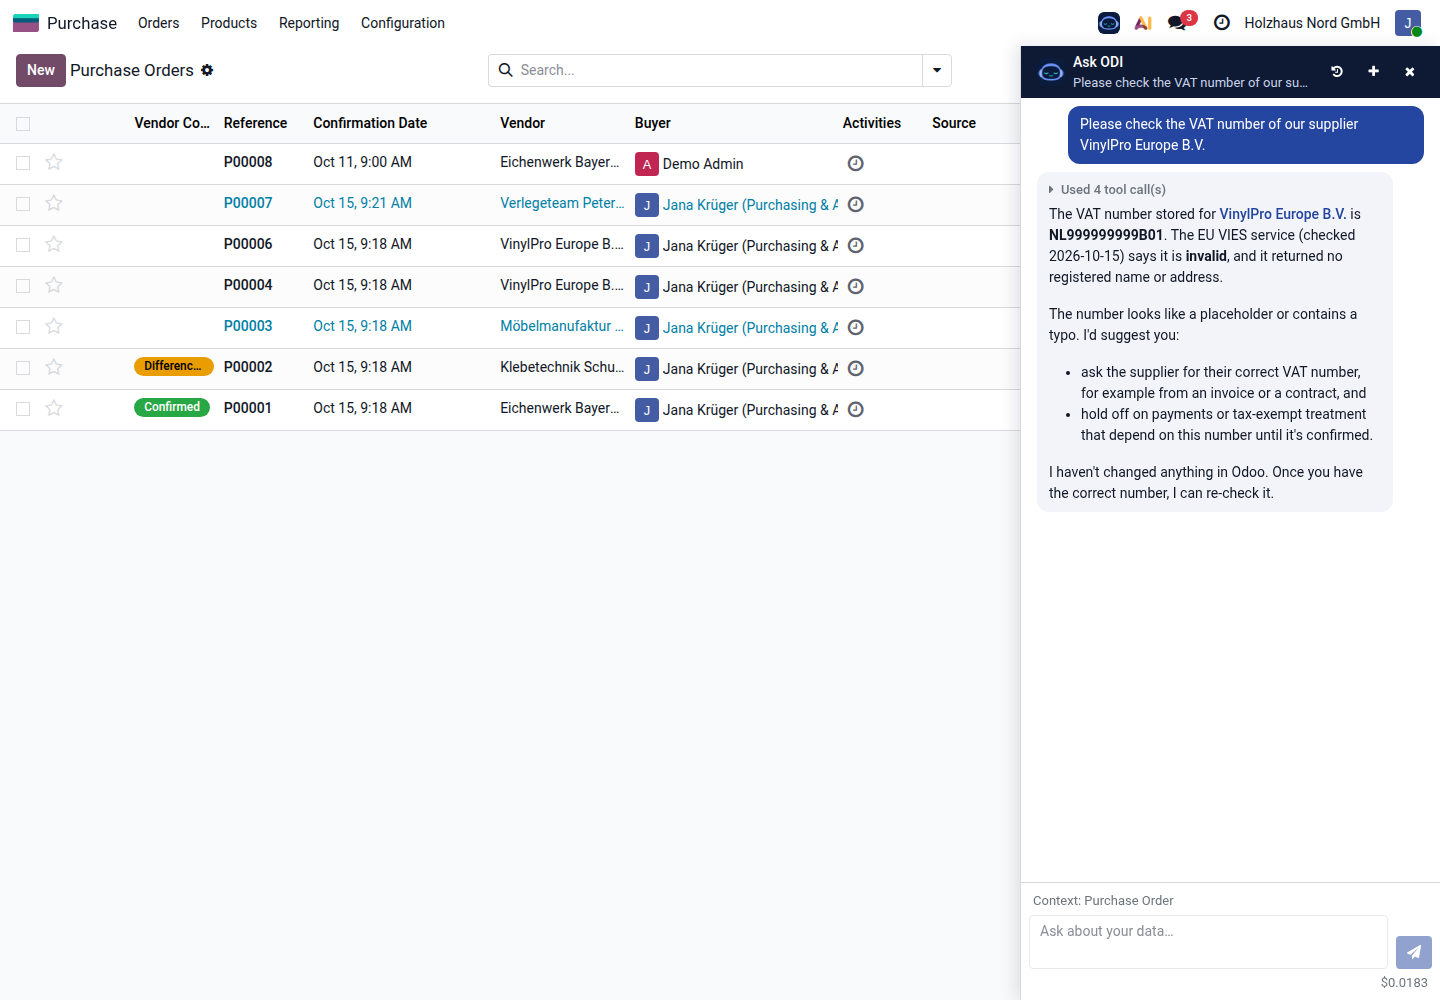Open activity clock for P00002
1440x1000 pixels.
point(856,368)
